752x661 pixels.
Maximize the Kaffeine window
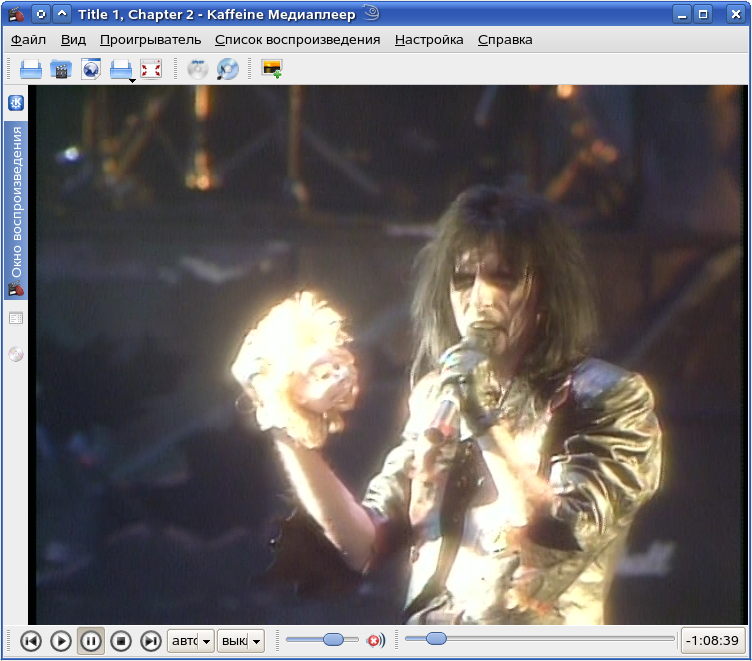click(703, 14)
